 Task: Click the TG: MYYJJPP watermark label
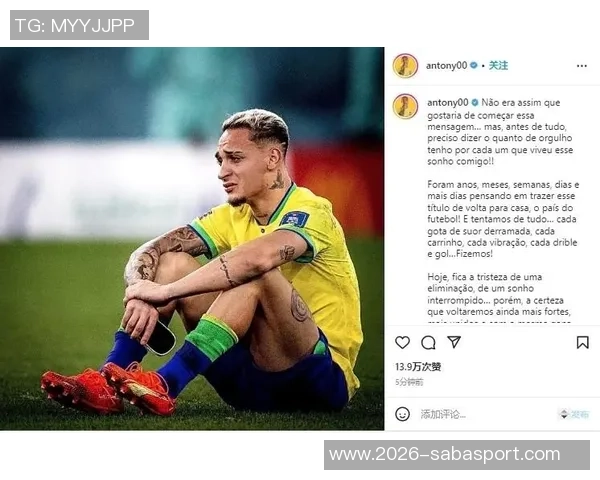click(x=79, y=25)
